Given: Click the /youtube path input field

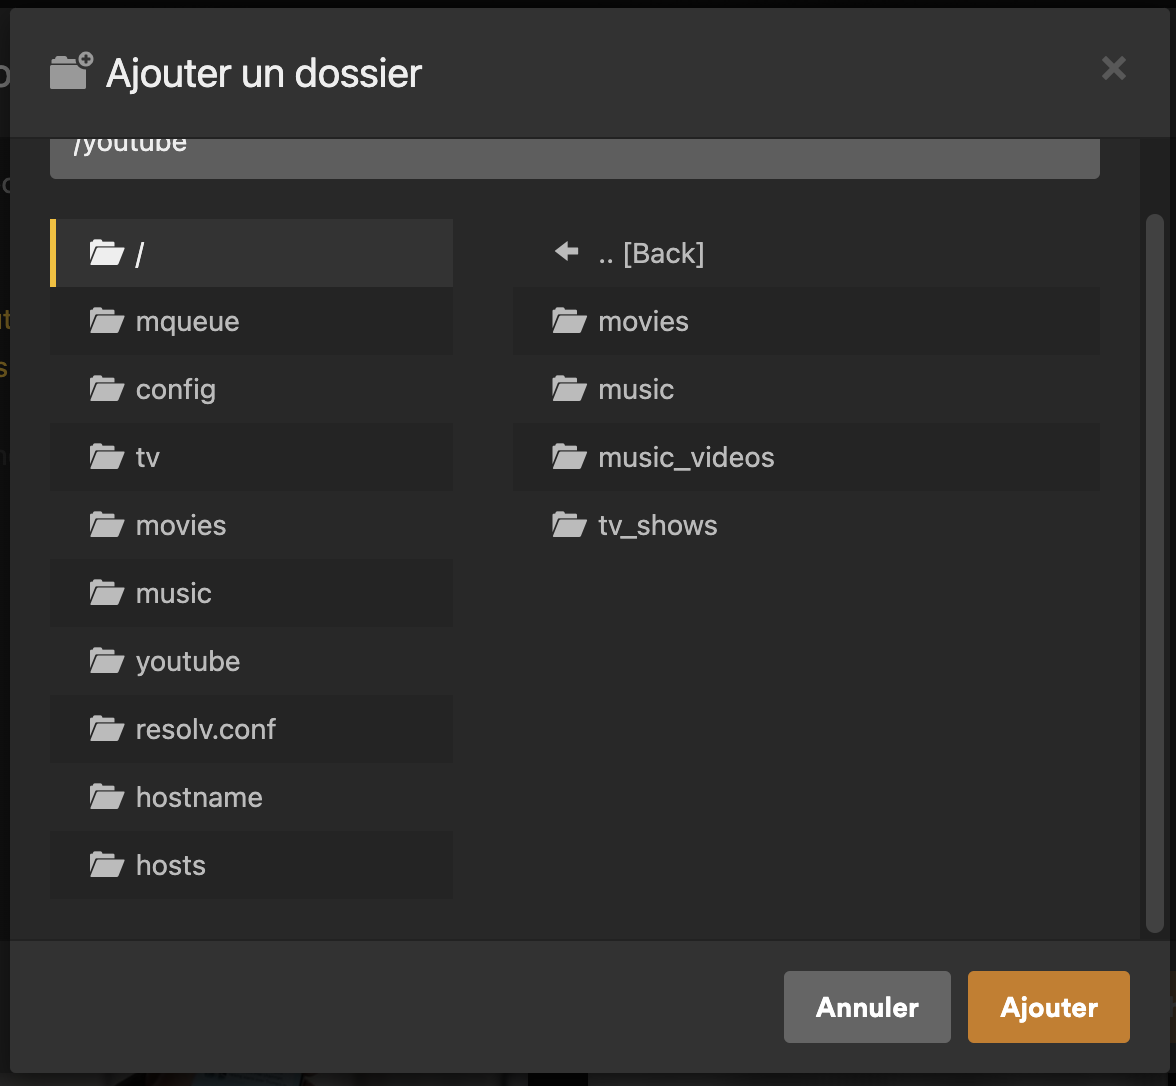Looking at the screenshot, I should click(x=574, y=155).
